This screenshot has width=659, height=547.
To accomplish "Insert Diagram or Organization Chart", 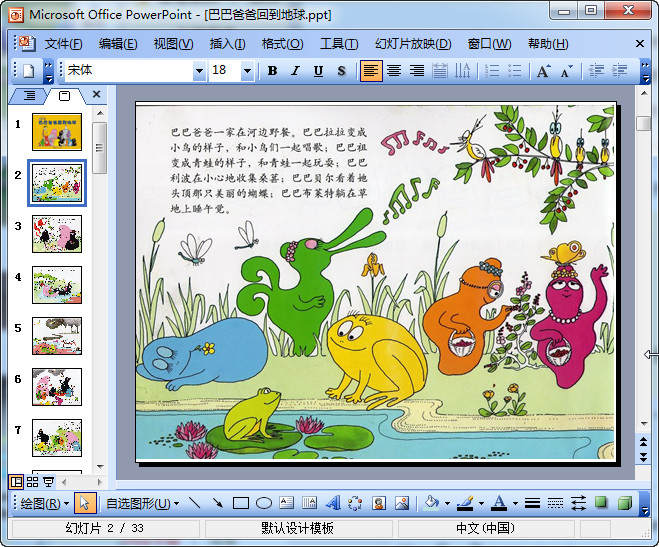I will pyautogui.click(x=356, y=503).
